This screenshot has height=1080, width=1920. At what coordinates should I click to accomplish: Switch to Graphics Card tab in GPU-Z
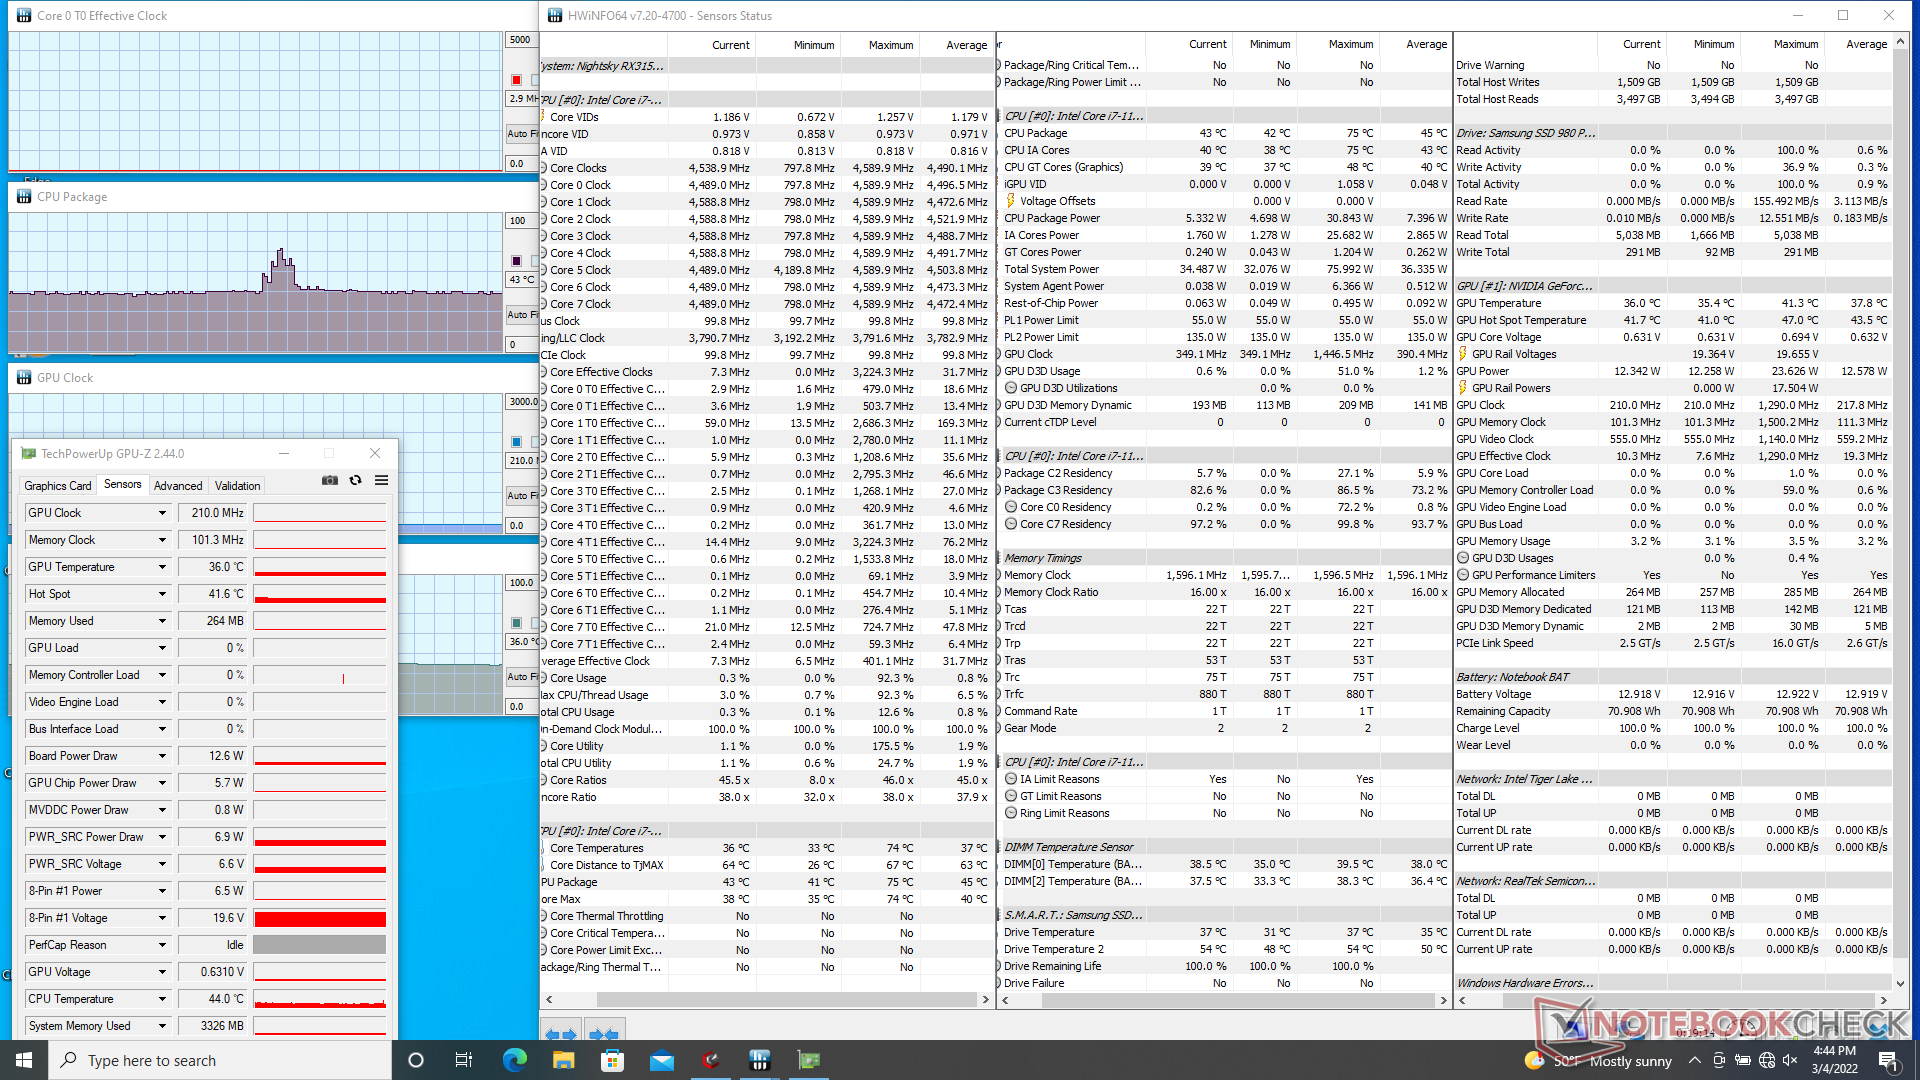[x=58, y=486]
